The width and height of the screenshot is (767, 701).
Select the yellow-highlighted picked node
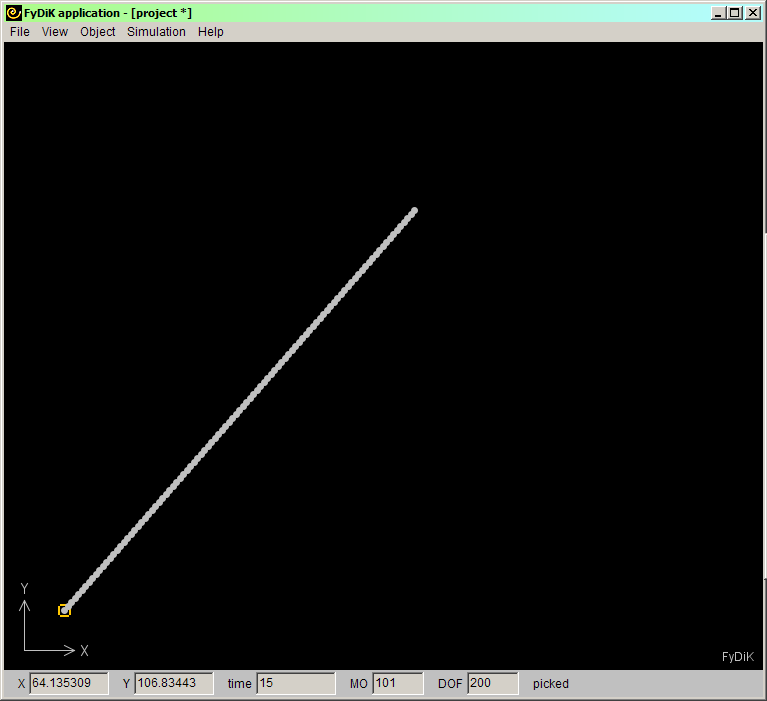pos(65,611)
